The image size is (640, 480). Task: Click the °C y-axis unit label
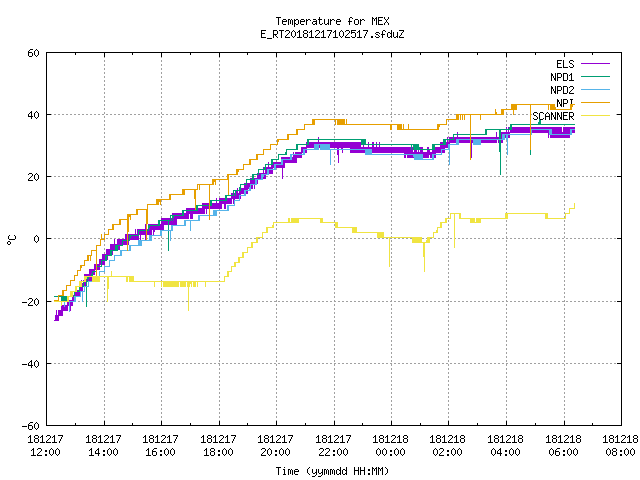[x=11, y=240]
